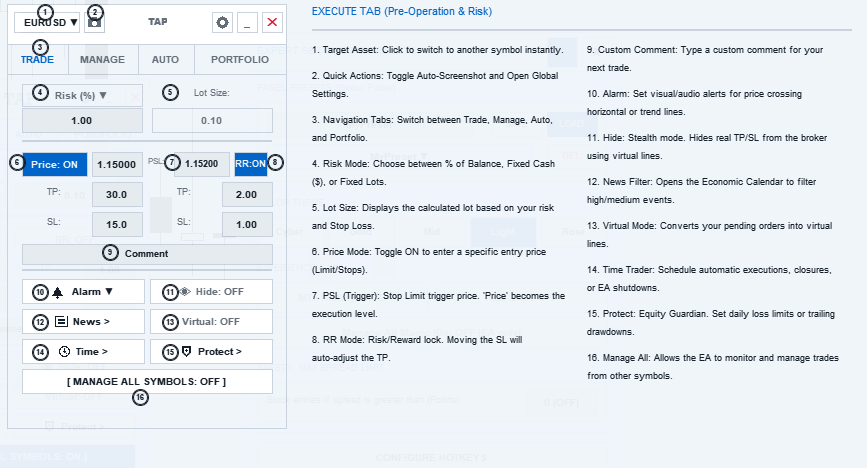The width and height of the screenshot is (867, 468).
Task: Click the heading 'EXECUTE TAB (Pre-Operation & Risk)'
Action: (402, 11)
